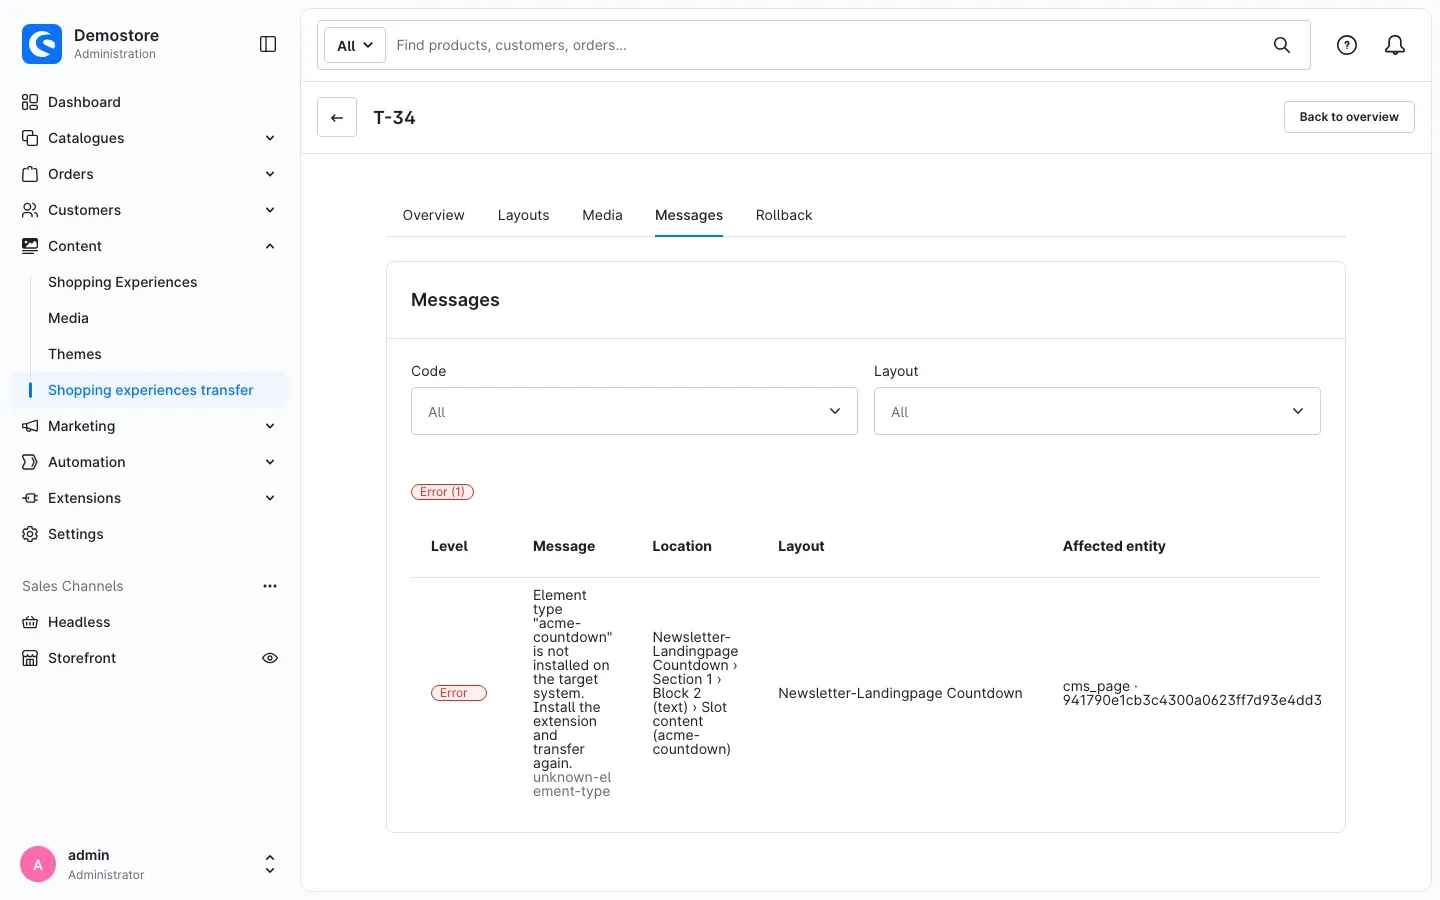
Task: Open Themes in the sidebar
Action: [75, 354]
